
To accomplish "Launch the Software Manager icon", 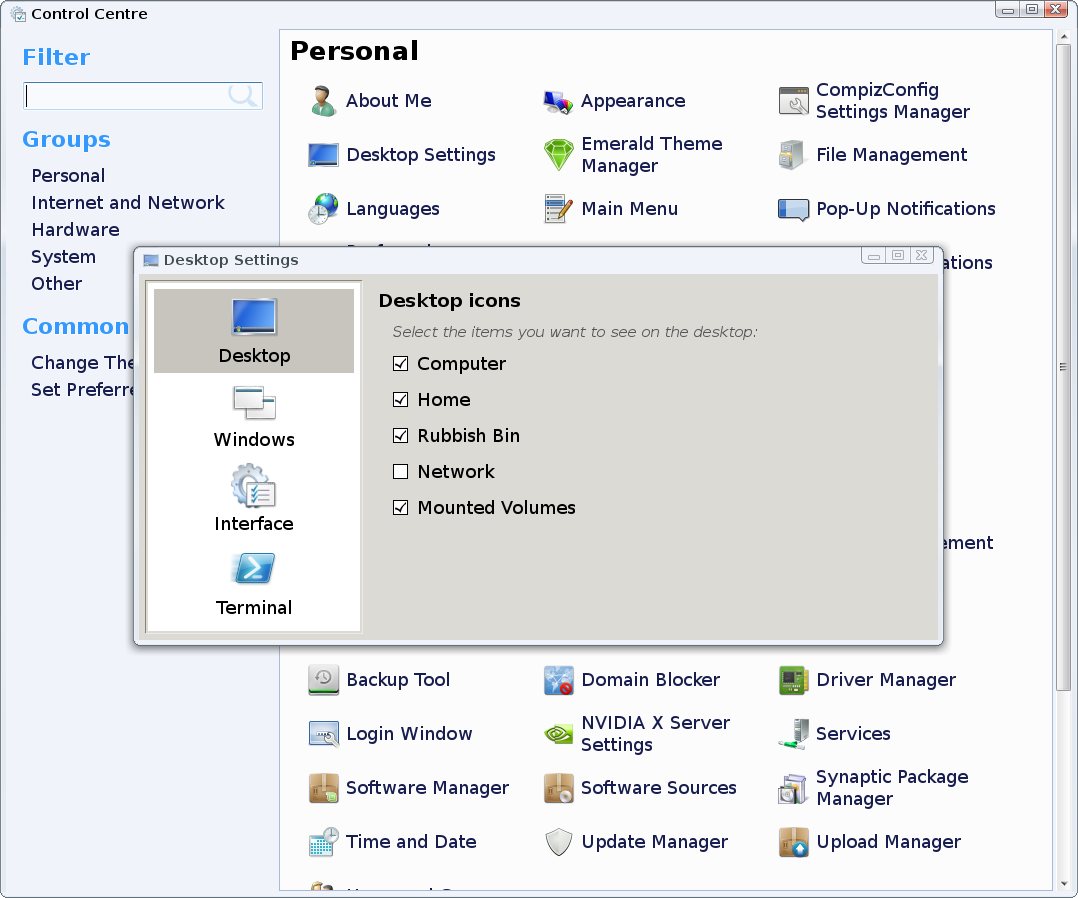I will point(323,788).
